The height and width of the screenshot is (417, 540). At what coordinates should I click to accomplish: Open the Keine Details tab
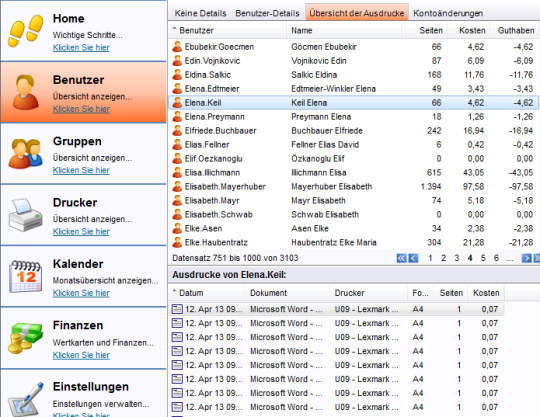click(x=200, y=13)
